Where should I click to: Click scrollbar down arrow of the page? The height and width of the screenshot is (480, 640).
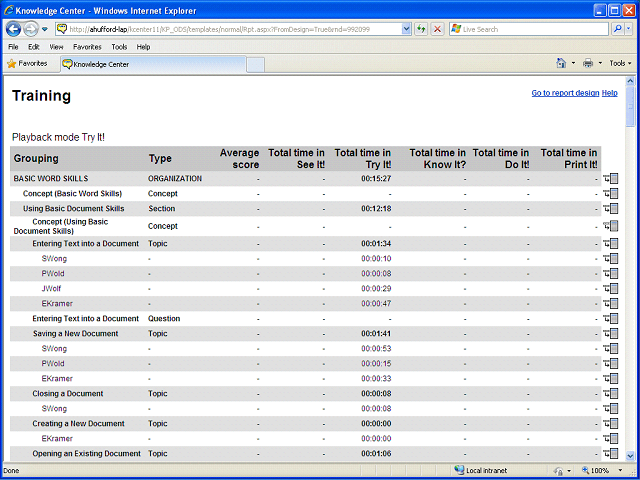(x=630, y=456)
